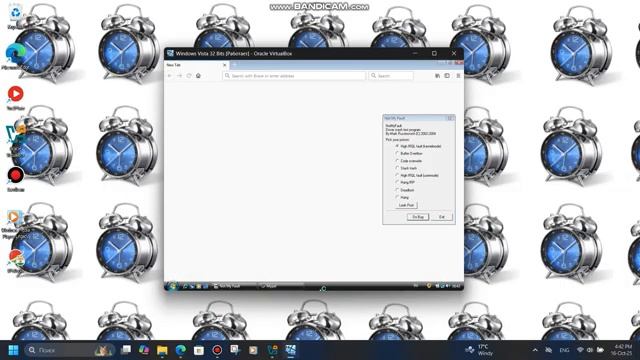The image size is (640, 360).
Task: Reload the page with refresh icon
Action: click(x=189, y=76)
